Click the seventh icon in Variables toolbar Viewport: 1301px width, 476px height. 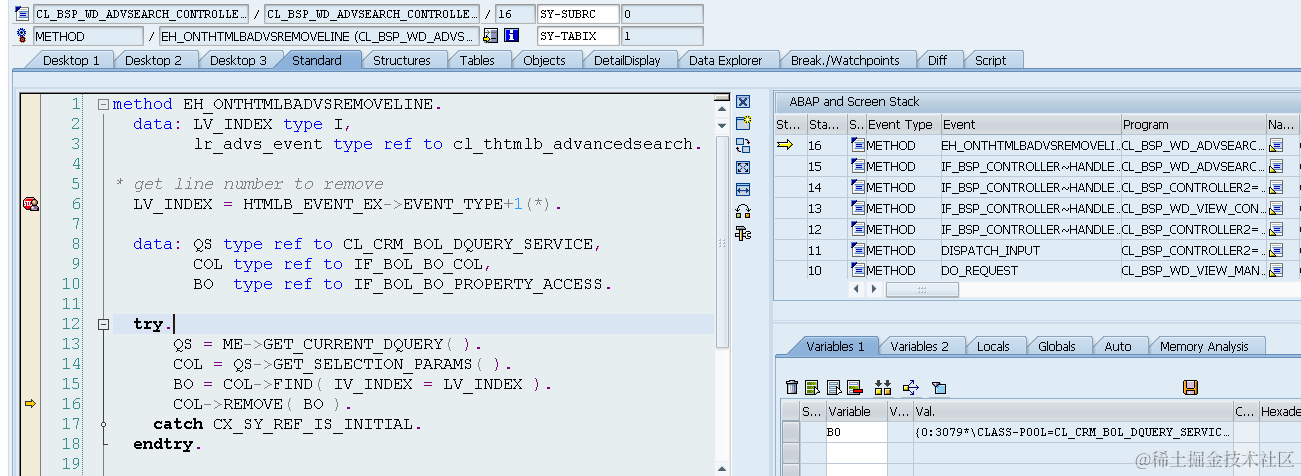click(x=938, y=387)
